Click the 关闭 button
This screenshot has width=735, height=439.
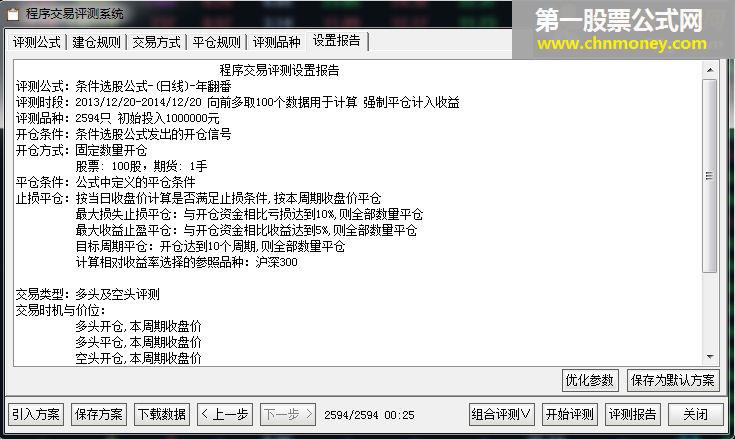coord(696,414)
